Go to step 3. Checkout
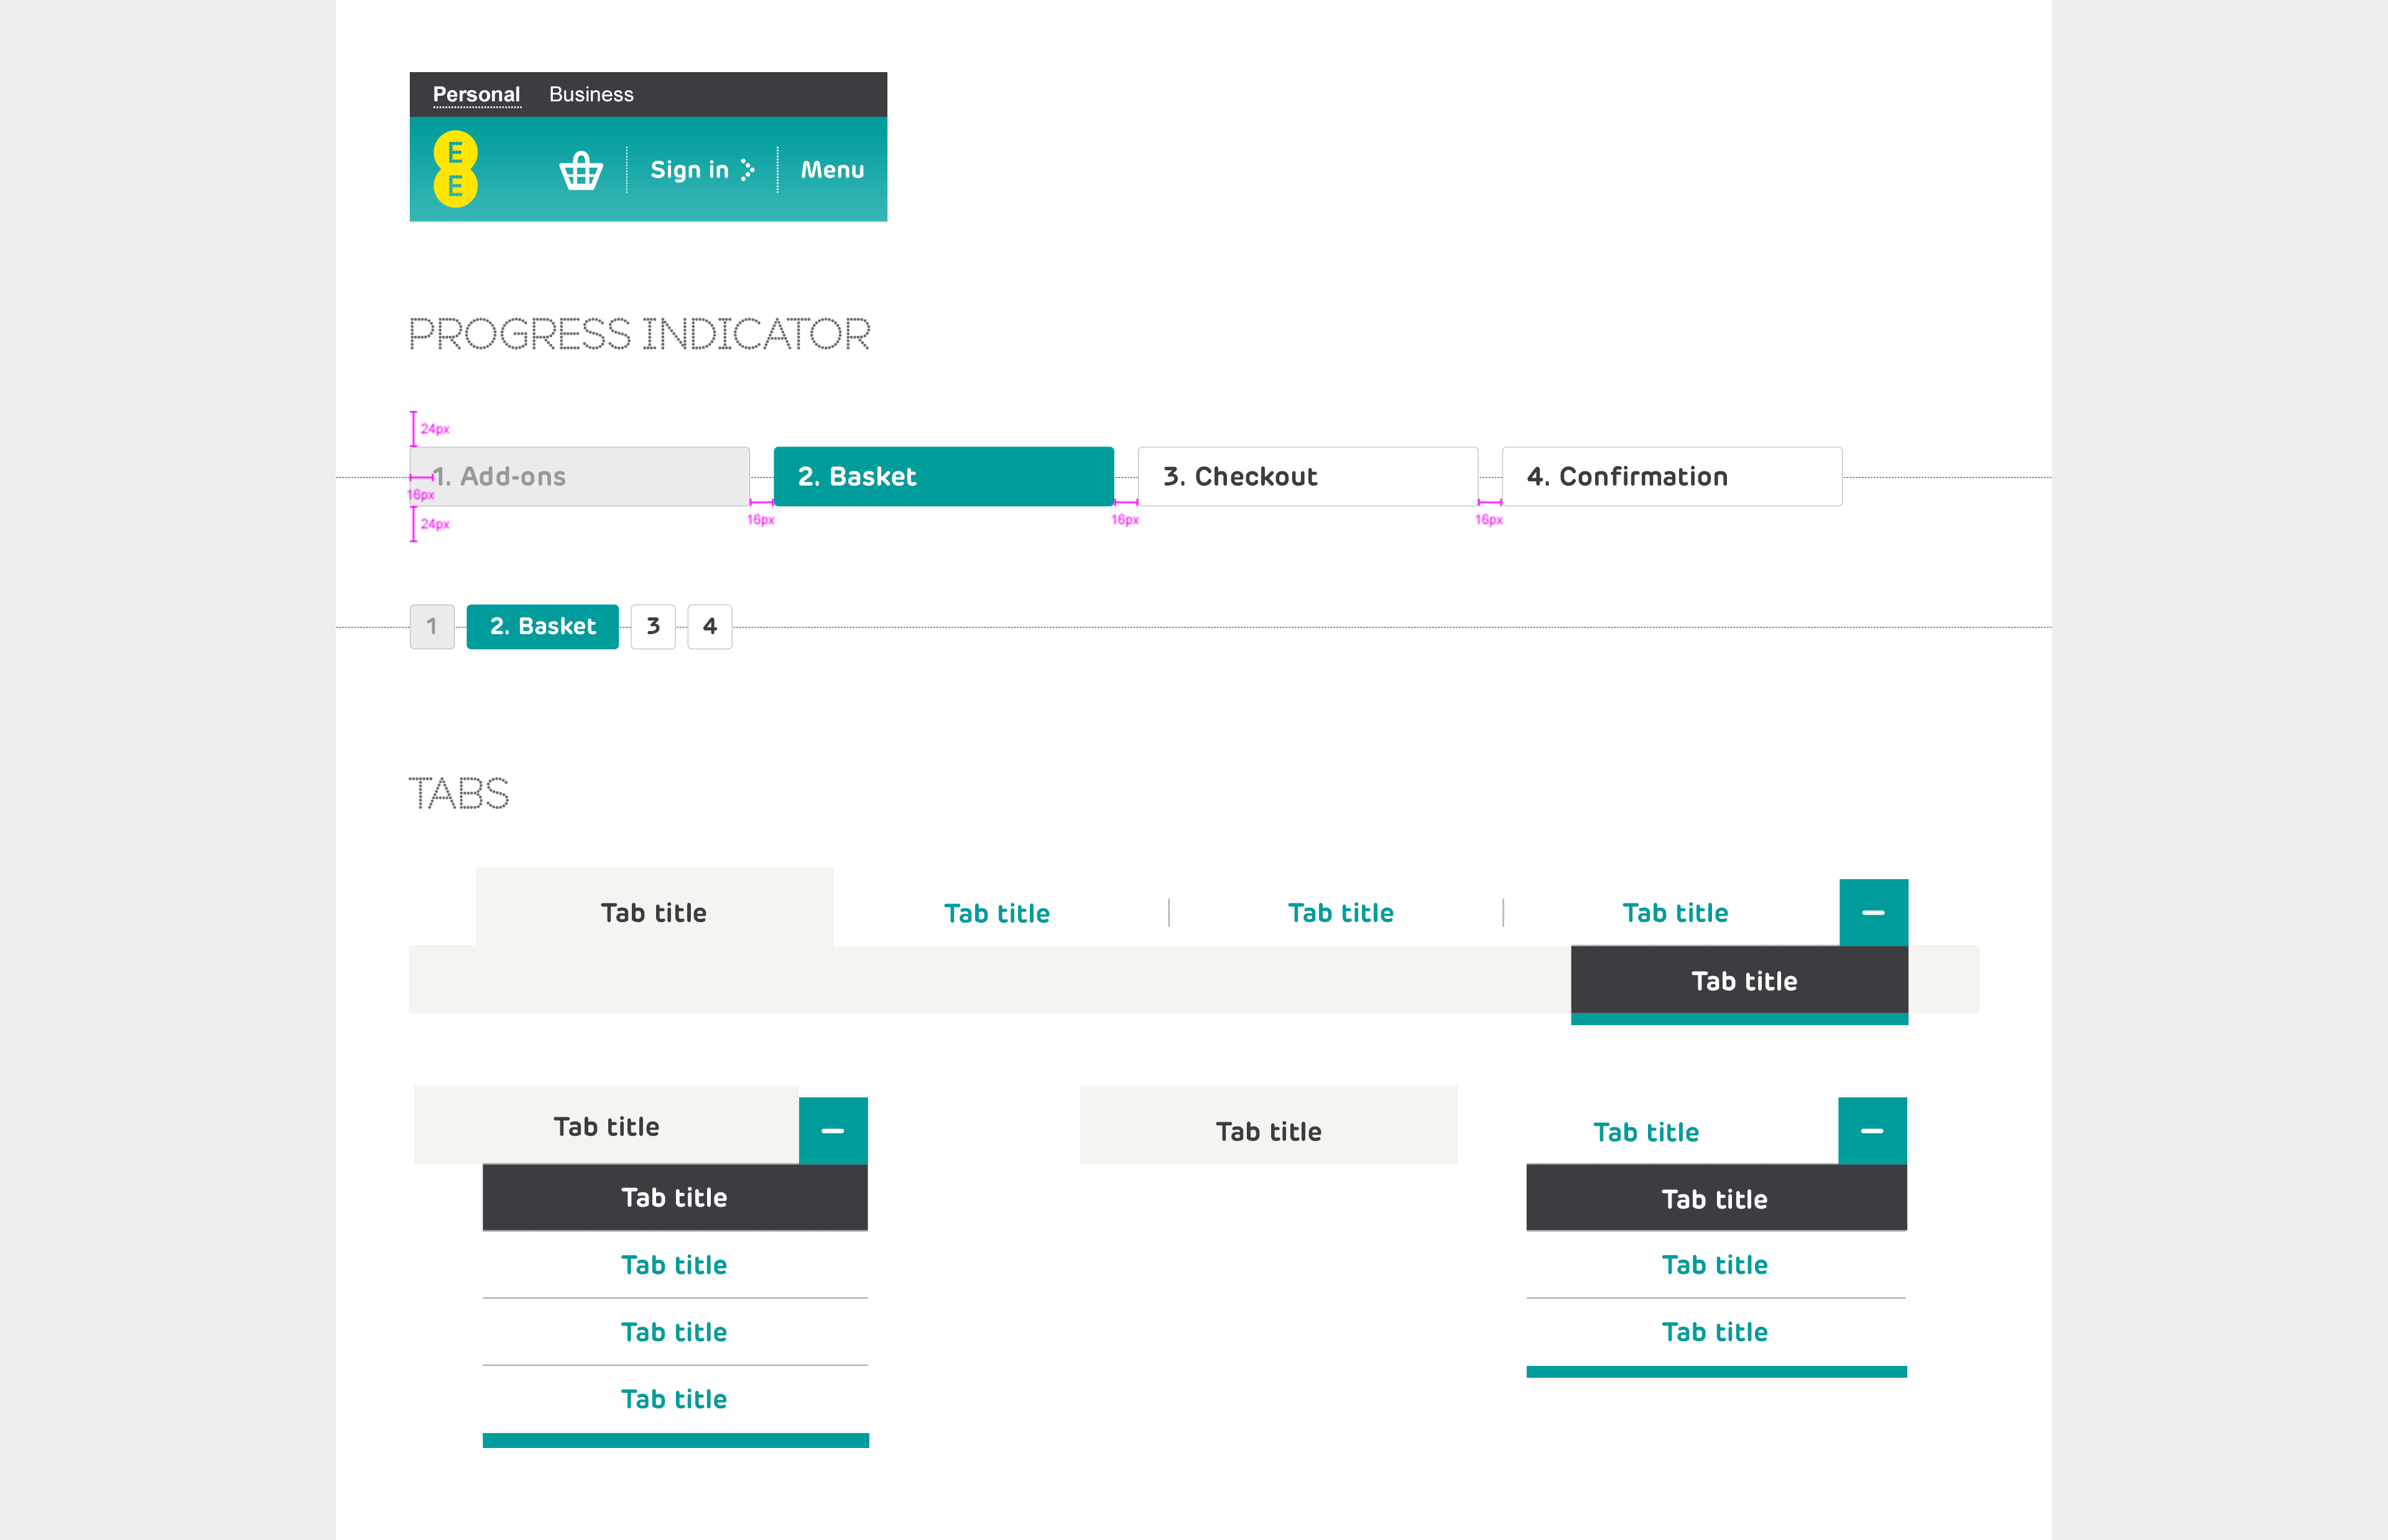 tap(1307, 476)
